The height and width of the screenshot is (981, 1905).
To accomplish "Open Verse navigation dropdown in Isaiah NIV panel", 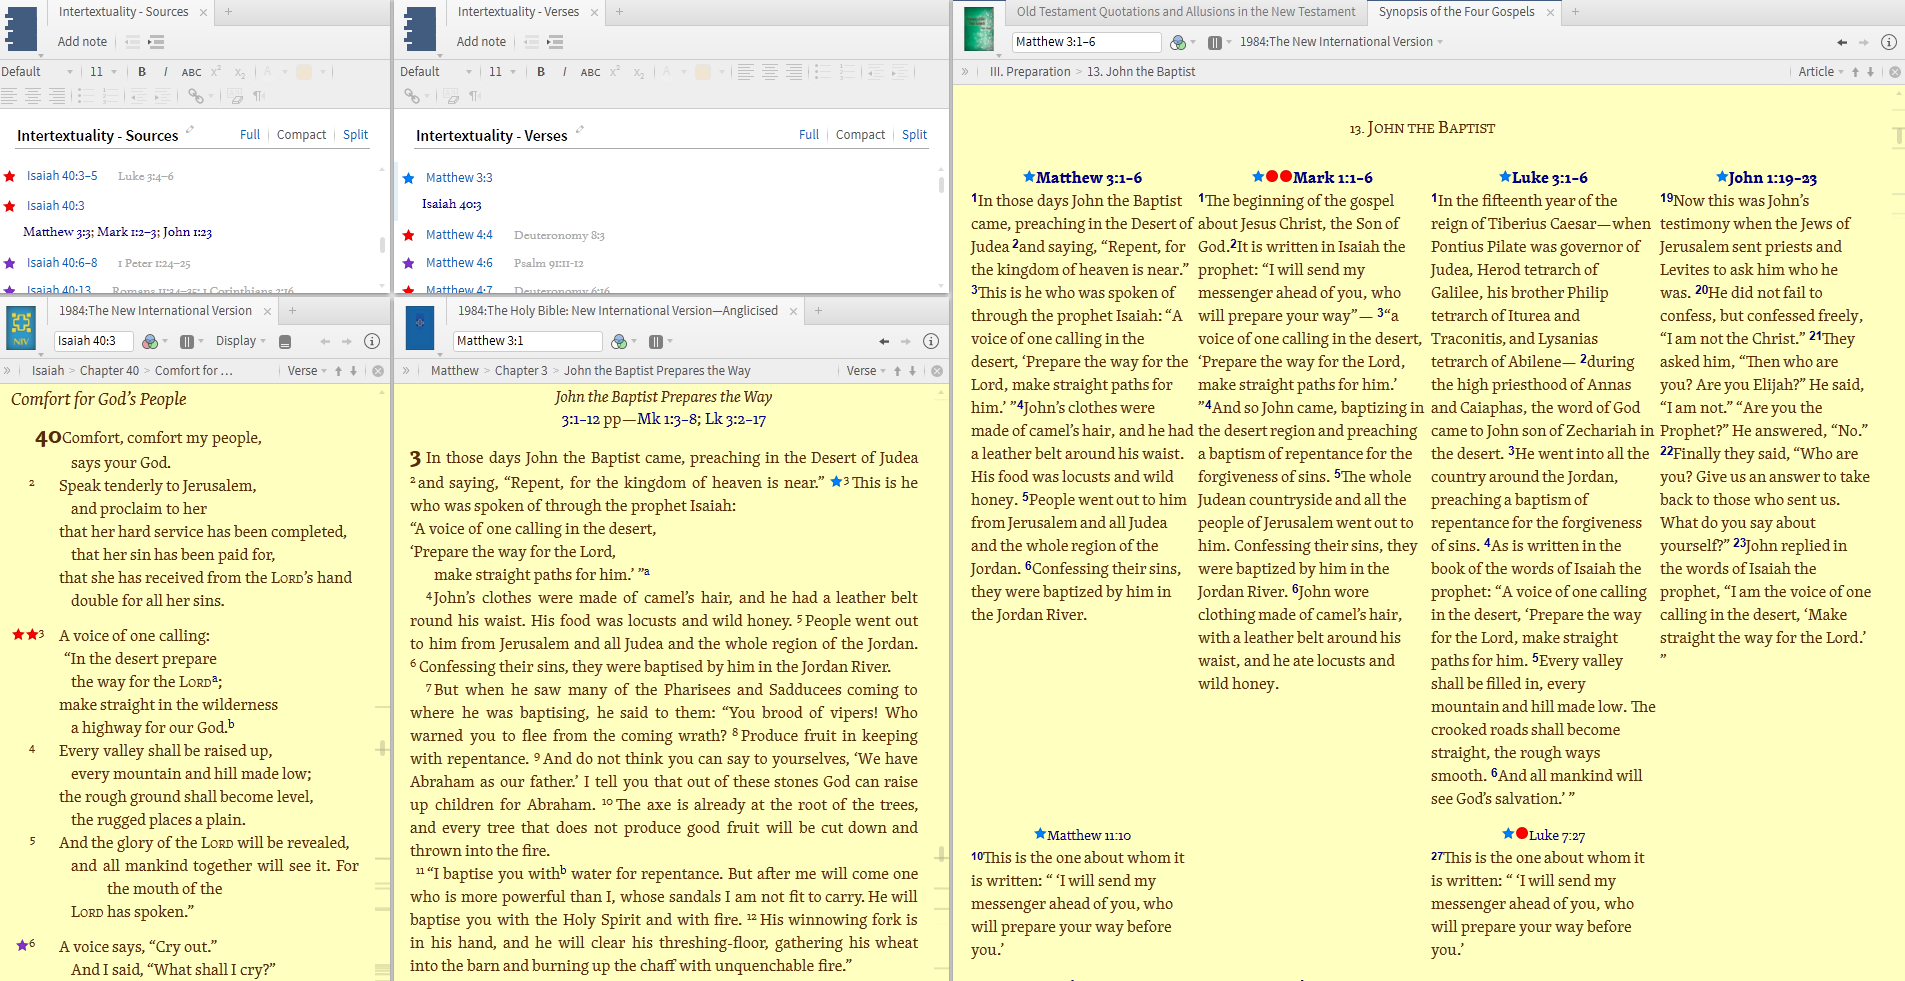I will [x=307, y=371].
